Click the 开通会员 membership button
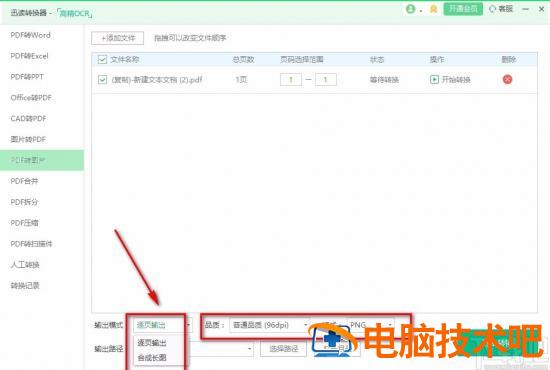 coord(463,9)
